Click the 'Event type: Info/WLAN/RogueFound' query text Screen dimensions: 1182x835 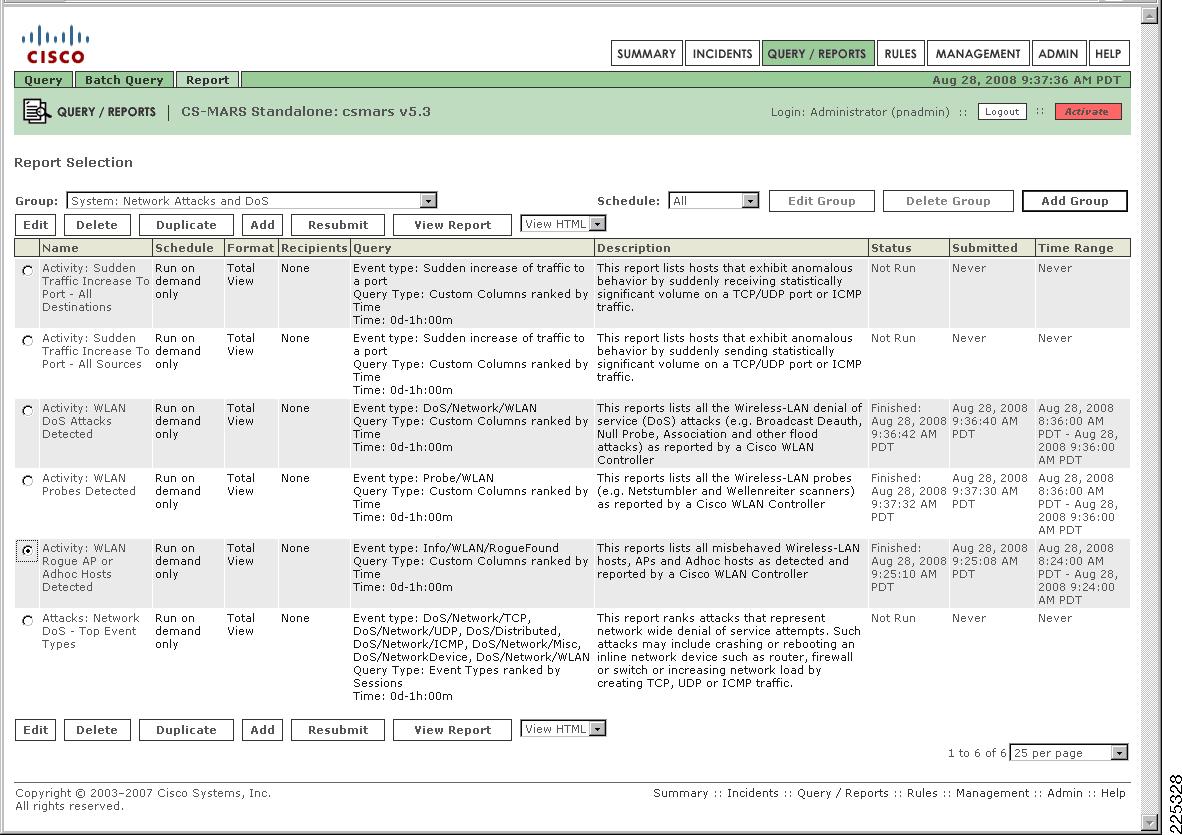[x=456, y=548]
